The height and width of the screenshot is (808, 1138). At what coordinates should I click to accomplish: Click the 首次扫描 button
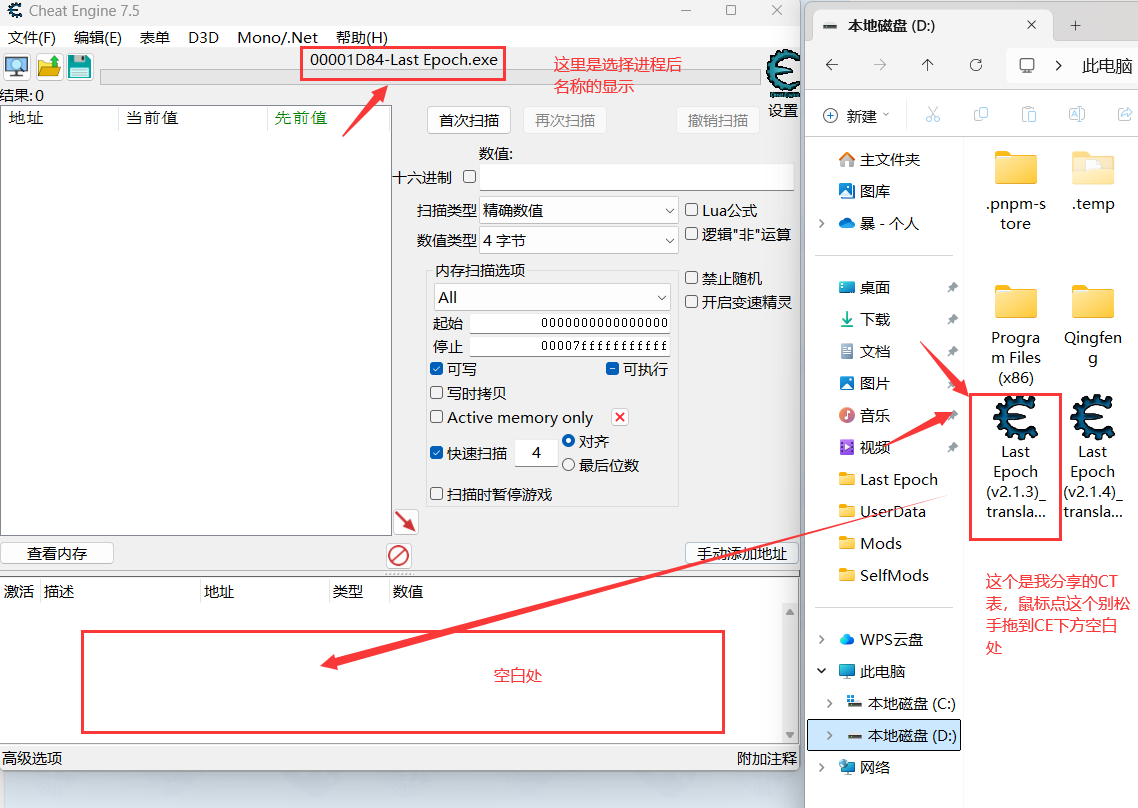469,121
